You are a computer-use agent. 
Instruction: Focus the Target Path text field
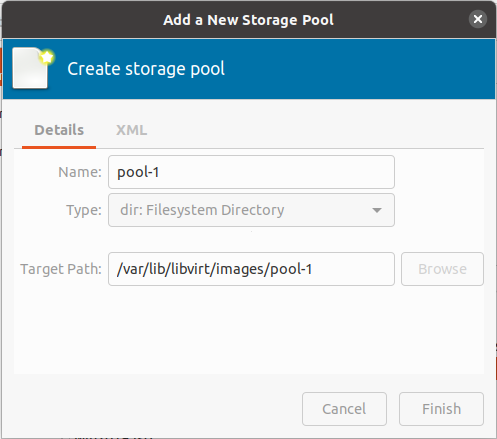click(x=251, y=269)
